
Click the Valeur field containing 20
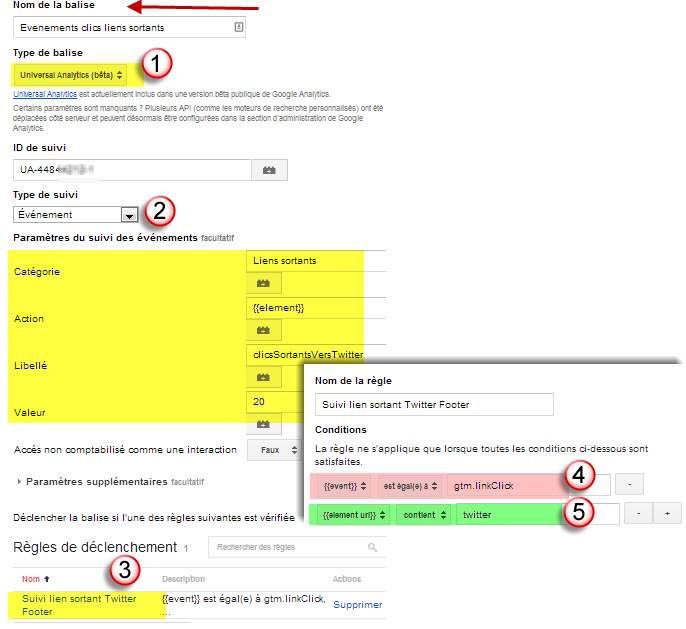[276, 402]
